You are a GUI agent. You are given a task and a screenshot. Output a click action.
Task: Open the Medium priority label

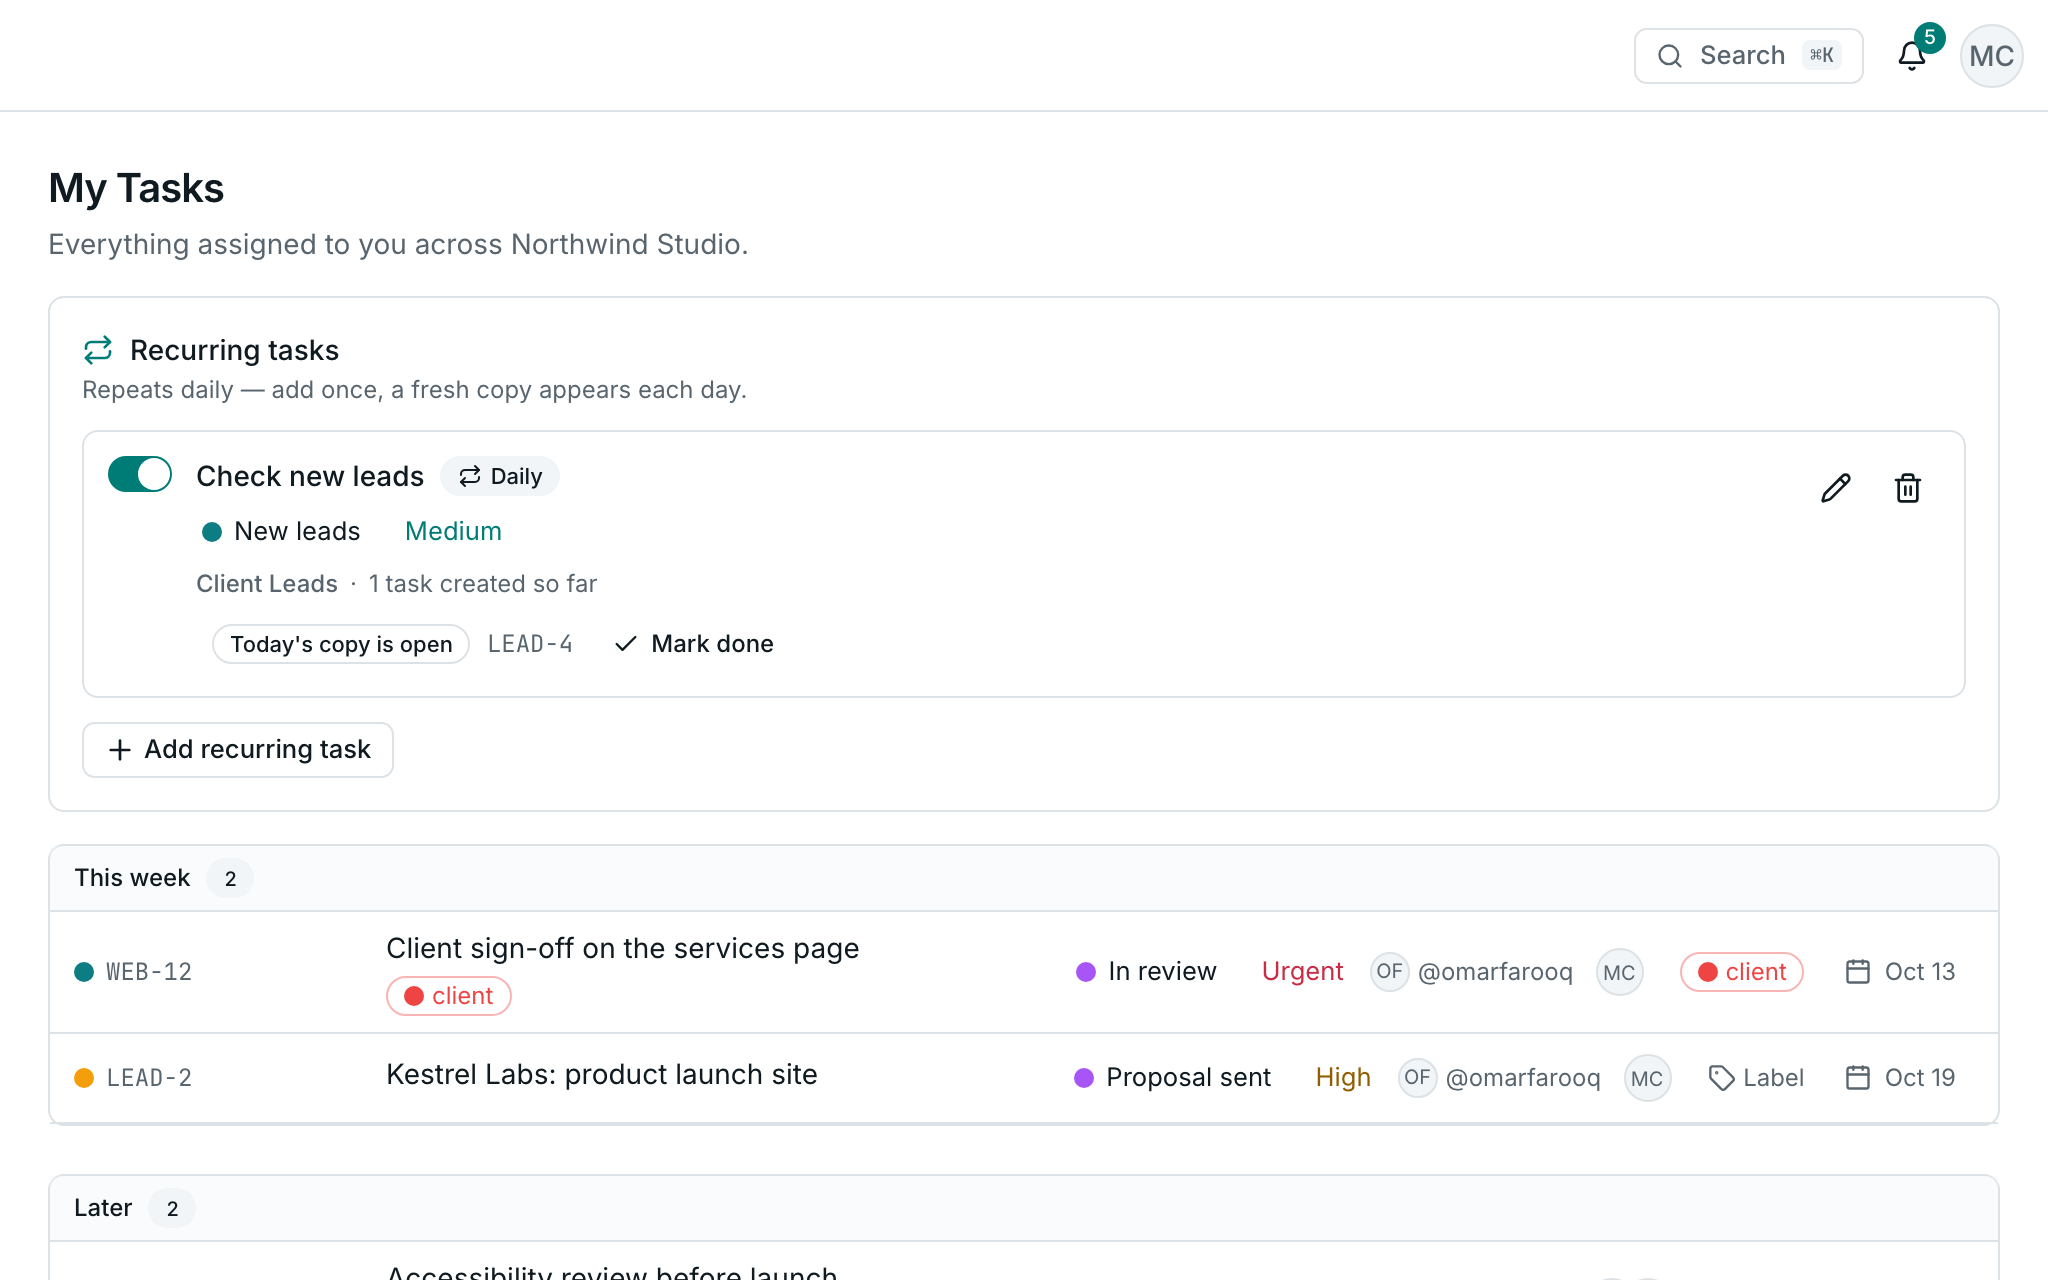(453, 531)
